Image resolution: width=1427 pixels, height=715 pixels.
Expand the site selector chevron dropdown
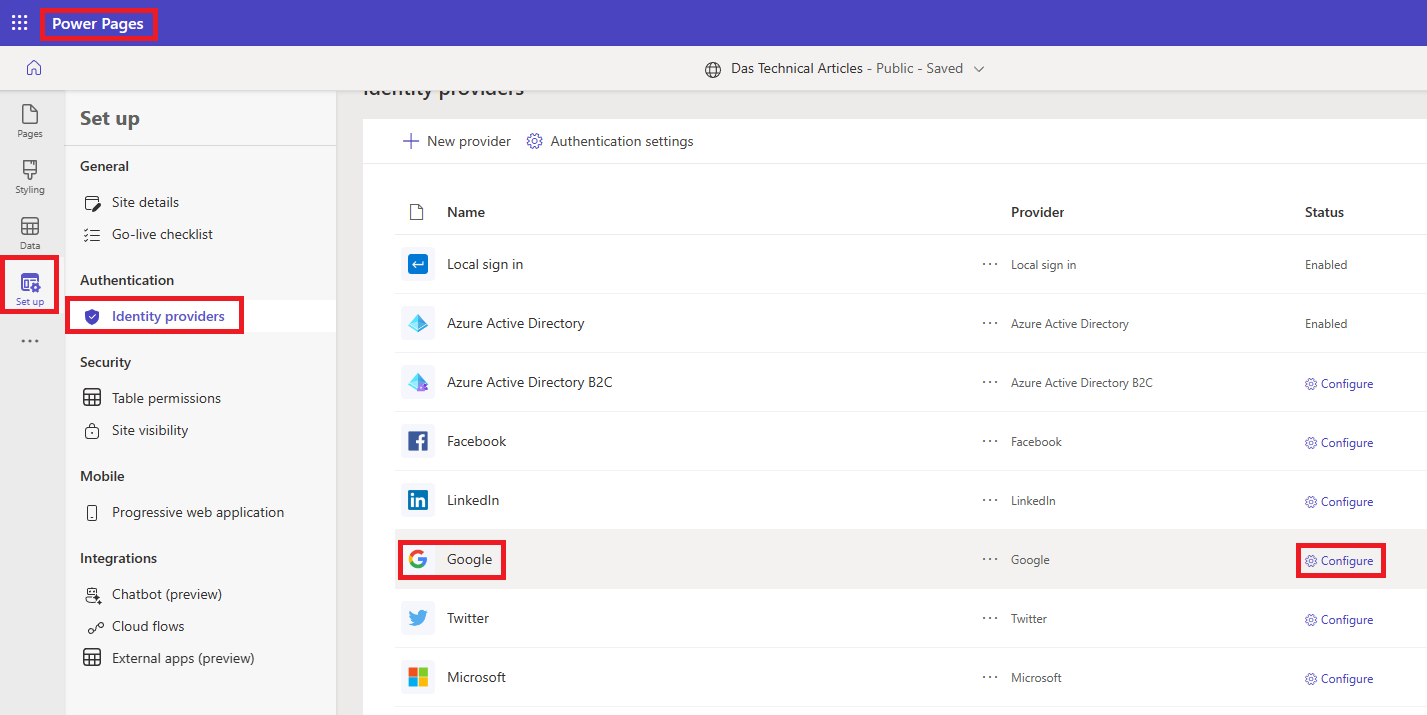point(979,69)
